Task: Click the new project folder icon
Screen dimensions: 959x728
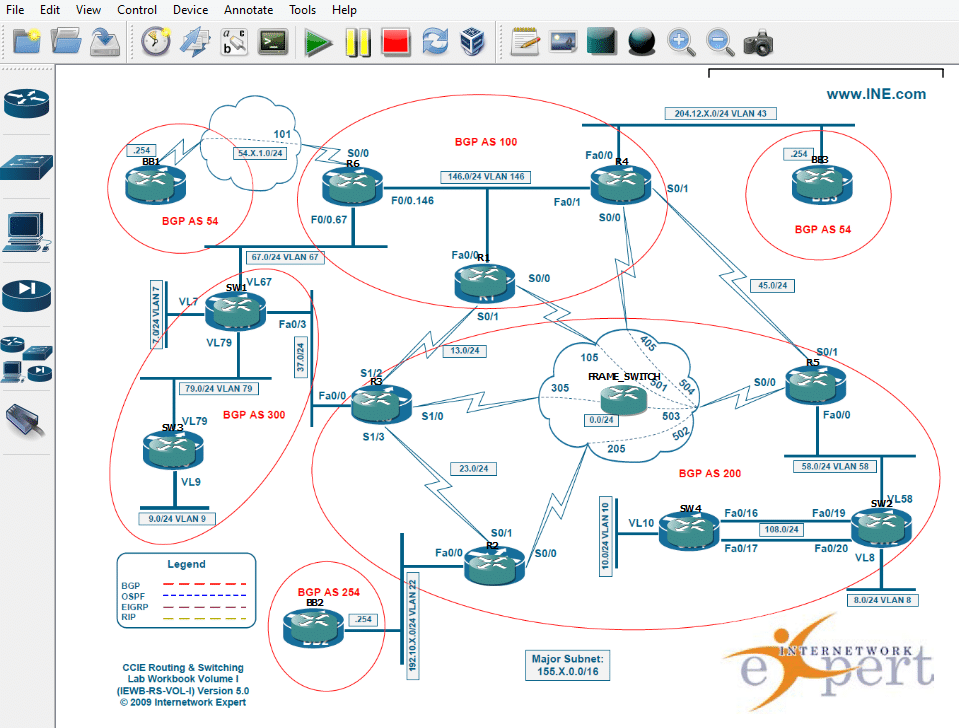Action: (x=27, y=42)
